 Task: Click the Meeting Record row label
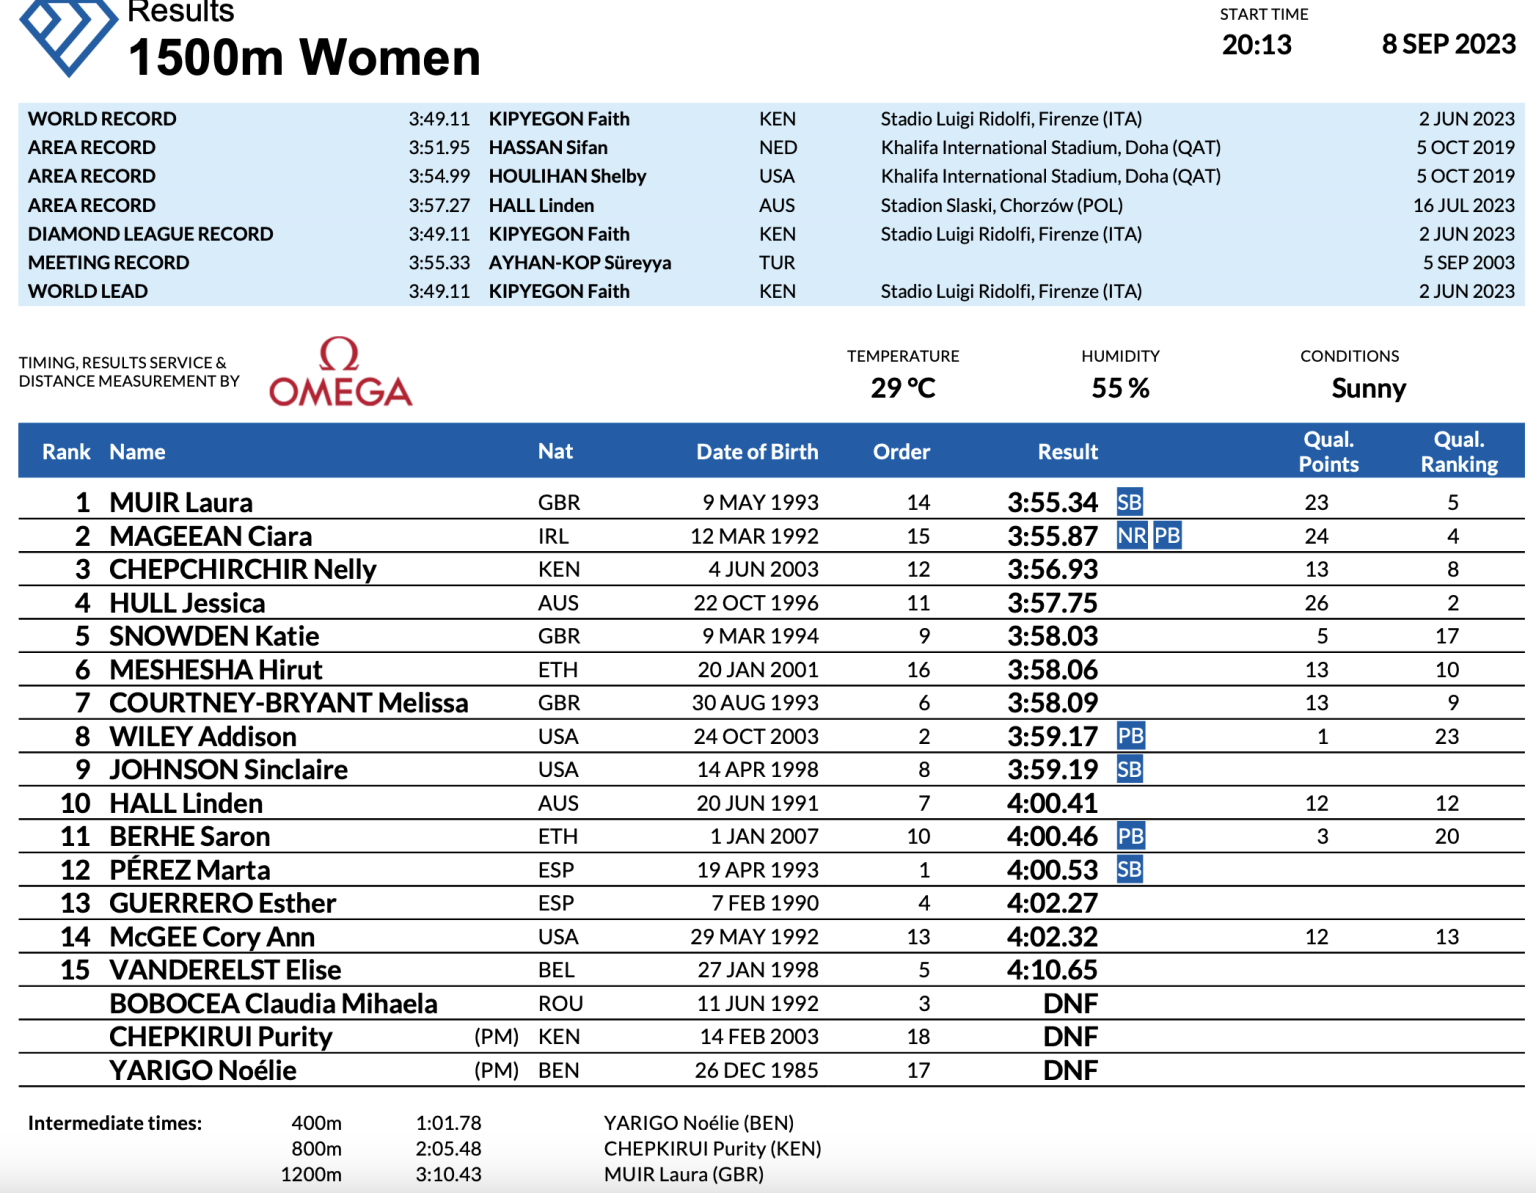coord(108,263)
